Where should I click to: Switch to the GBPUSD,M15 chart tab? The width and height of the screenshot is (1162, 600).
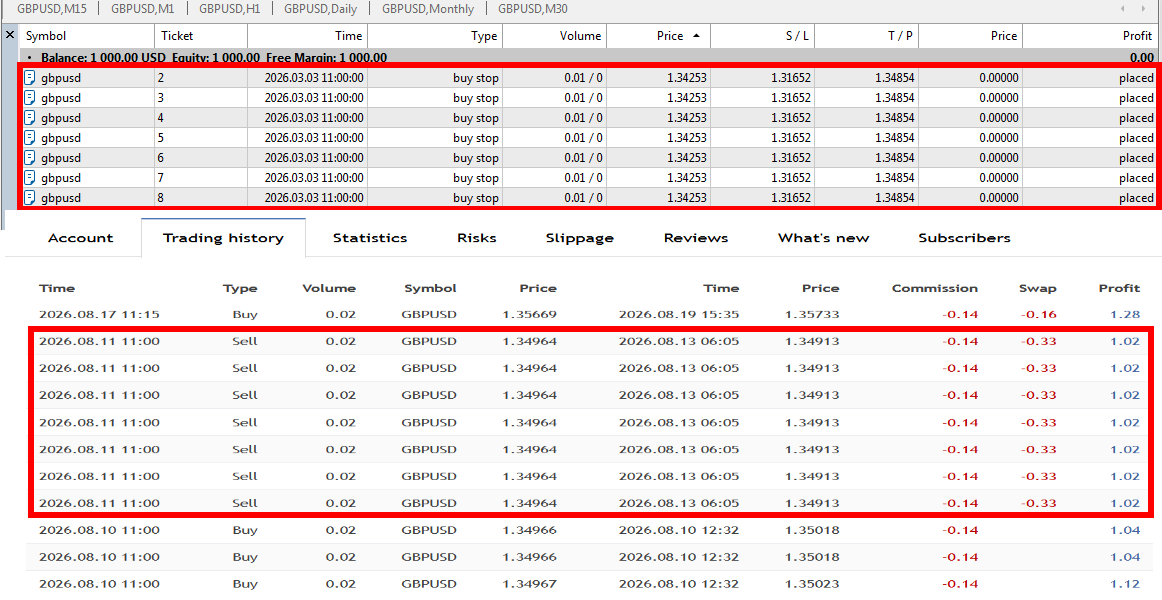(x=52, y=9)
